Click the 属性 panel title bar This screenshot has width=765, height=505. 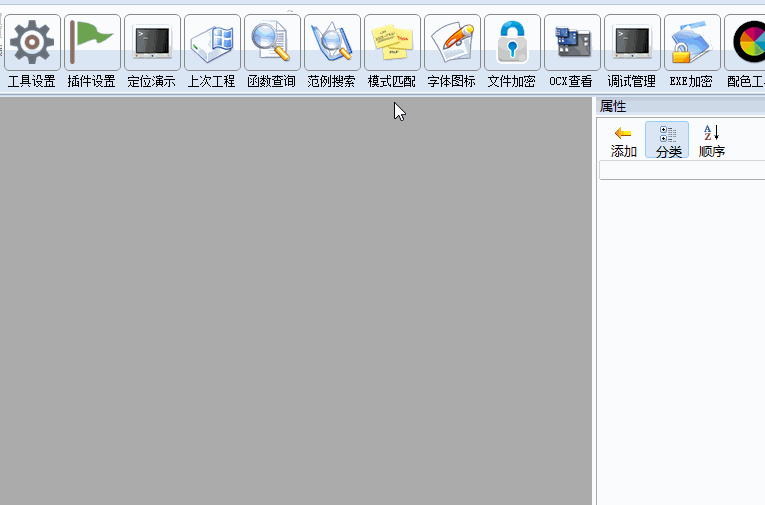(681, 106)
